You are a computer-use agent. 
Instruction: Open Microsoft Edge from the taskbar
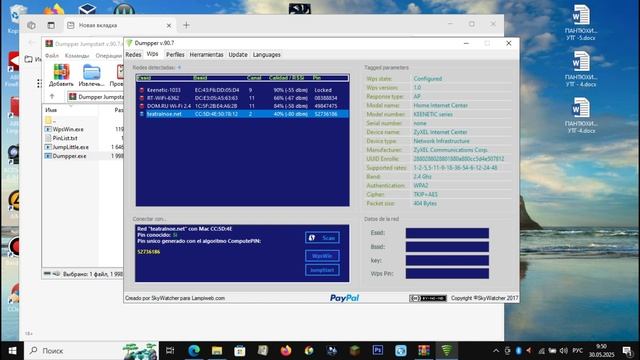click(194, 351)
